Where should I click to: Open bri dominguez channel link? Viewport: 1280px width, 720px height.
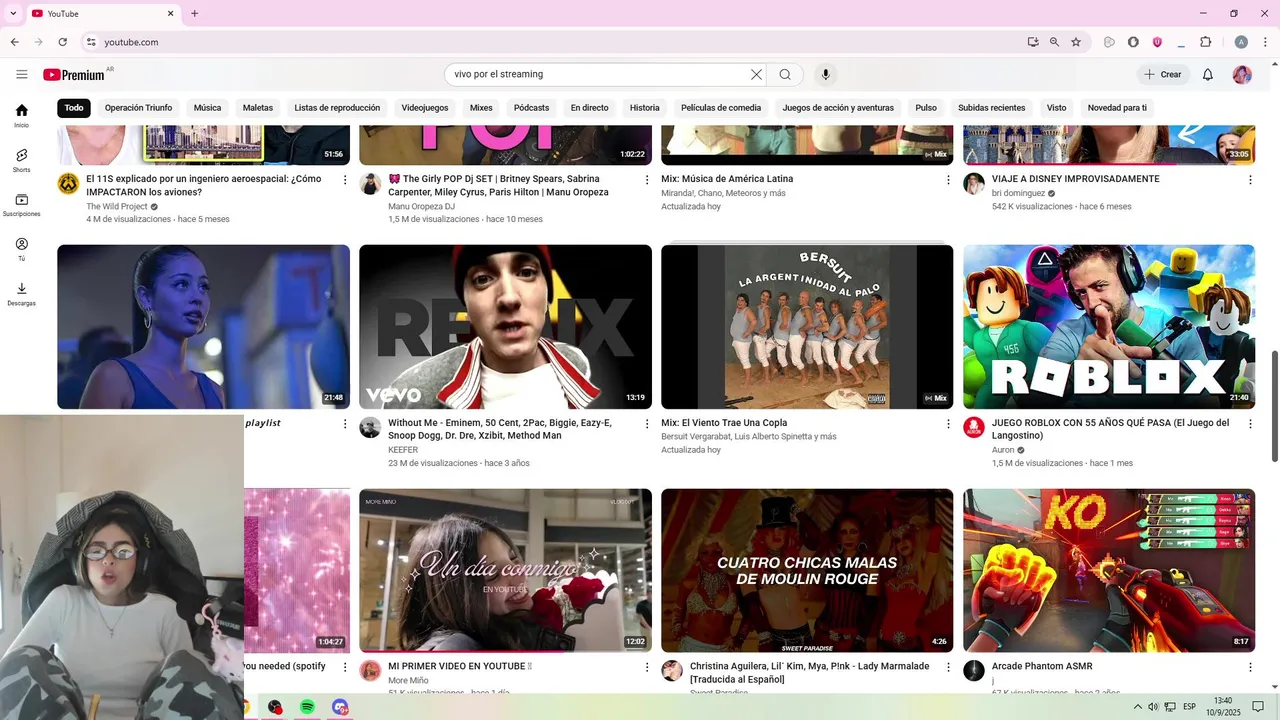point(1018,193)
